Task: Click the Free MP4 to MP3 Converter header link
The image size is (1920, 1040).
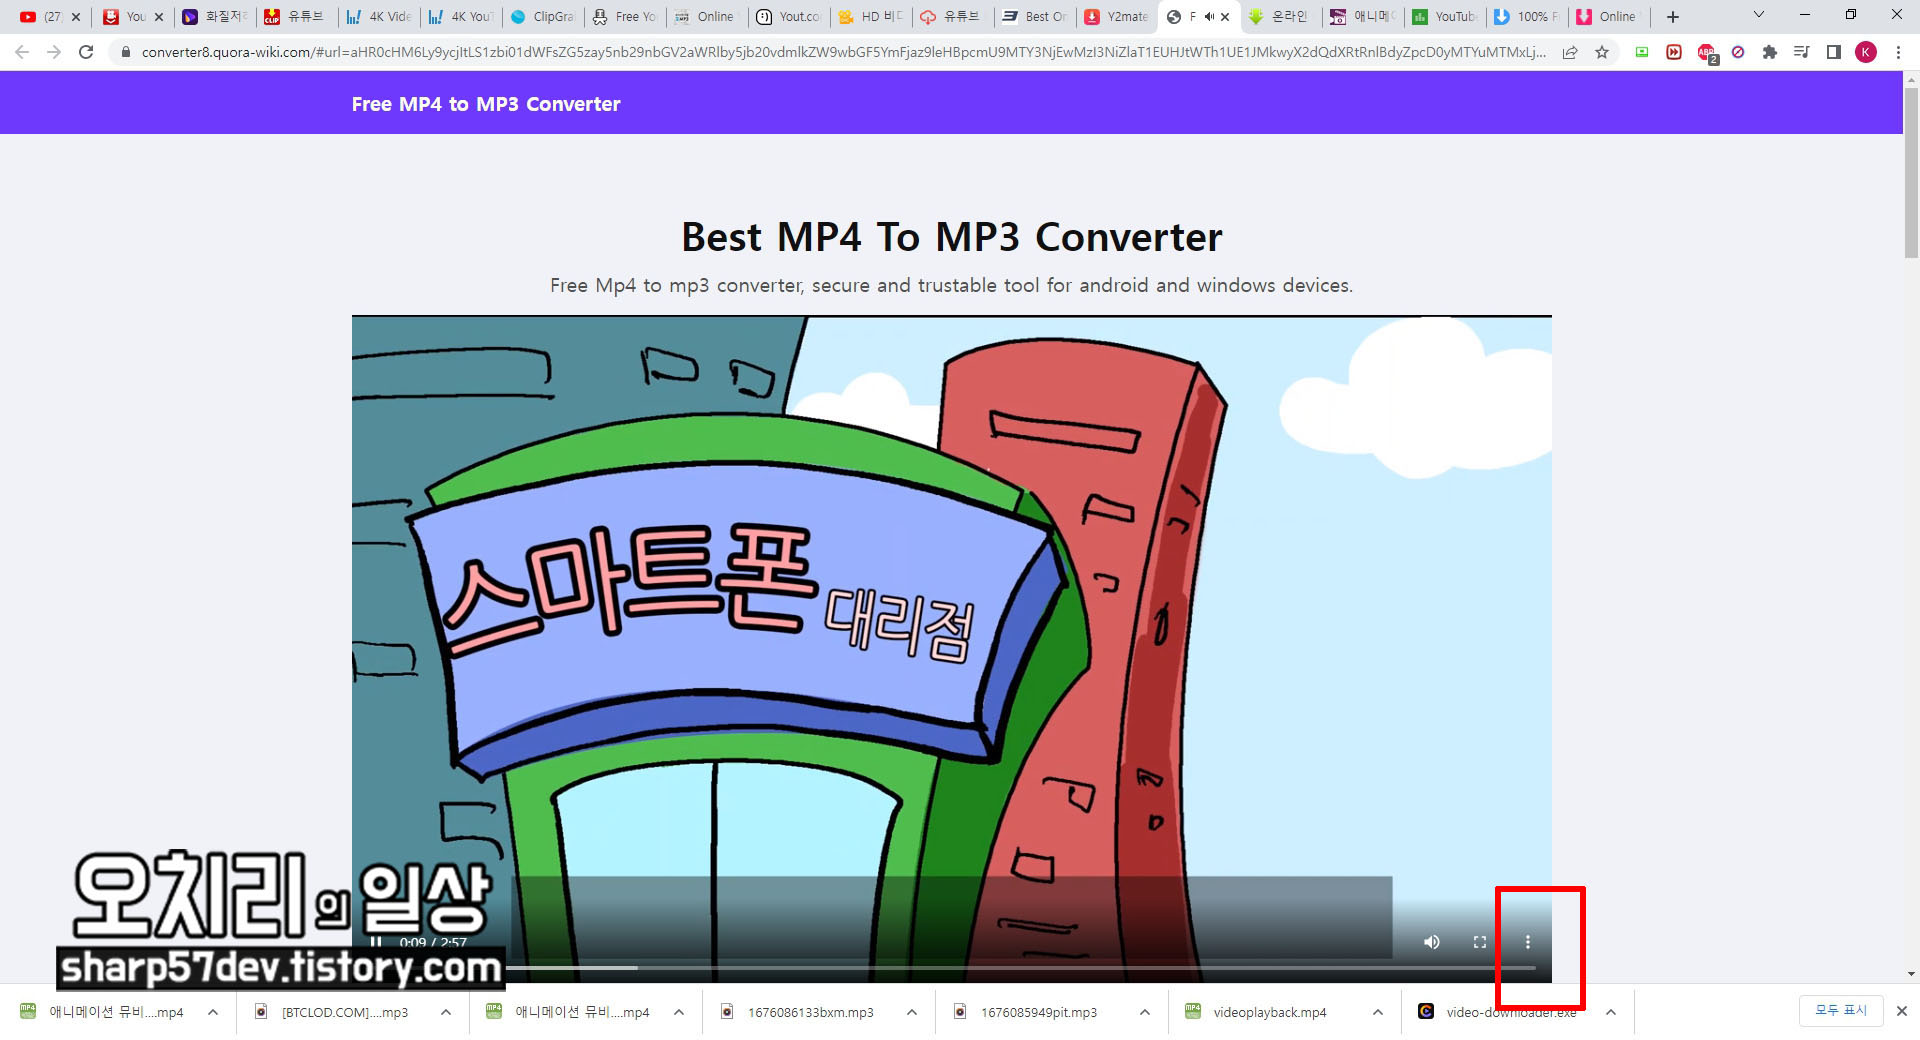Action: pyautogui.click(x=486, y=104)
